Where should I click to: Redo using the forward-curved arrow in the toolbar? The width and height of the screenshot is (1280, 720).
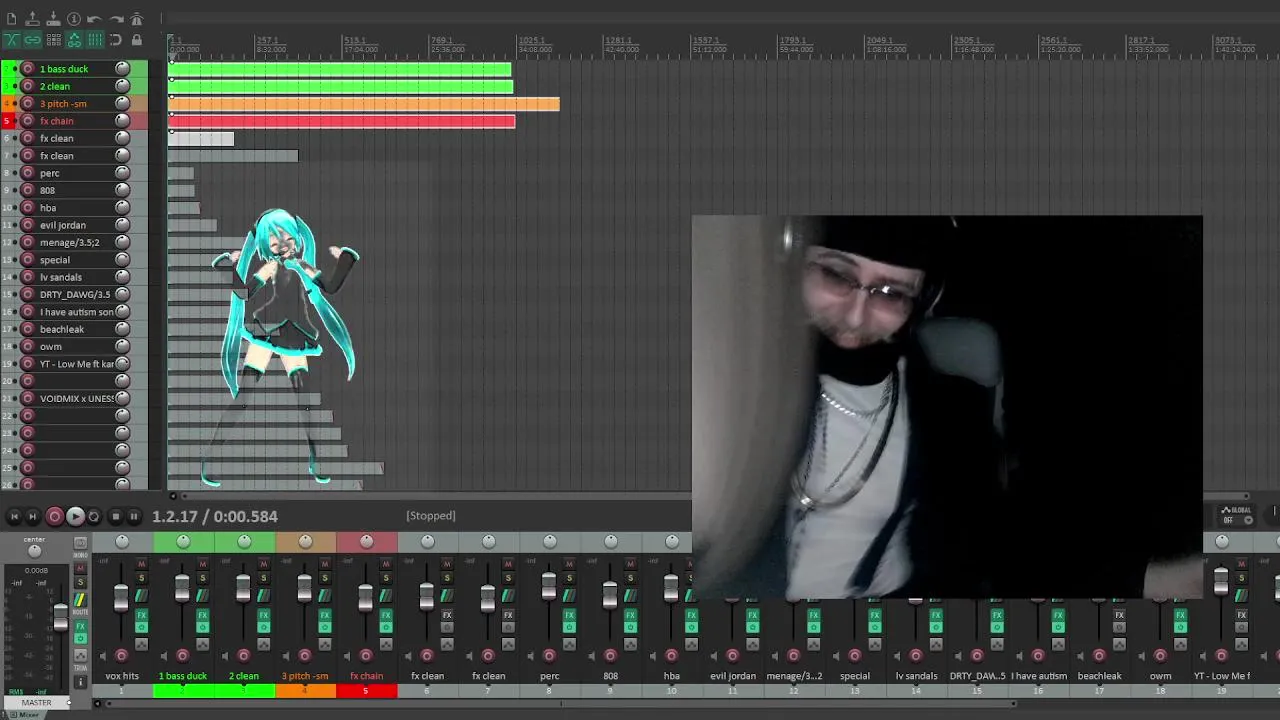point(116,19)
